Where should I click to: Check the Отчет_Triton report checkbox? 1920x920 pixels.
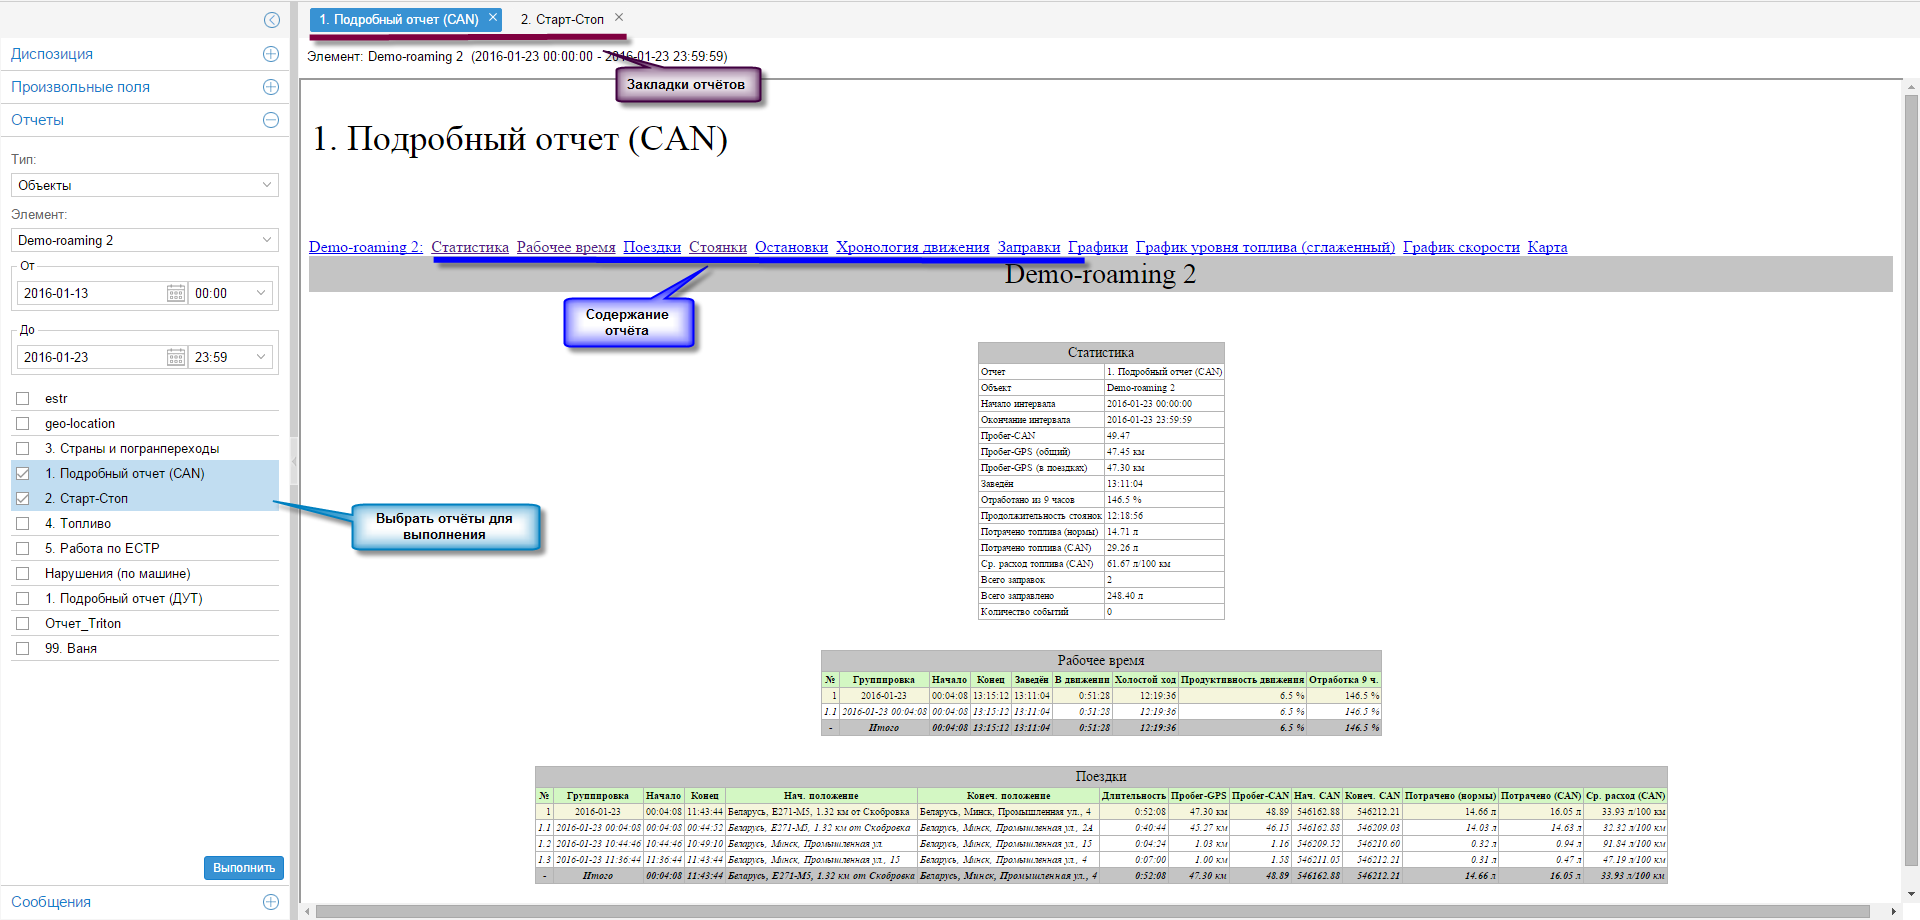pyautogui.click(x=23, y=624)
